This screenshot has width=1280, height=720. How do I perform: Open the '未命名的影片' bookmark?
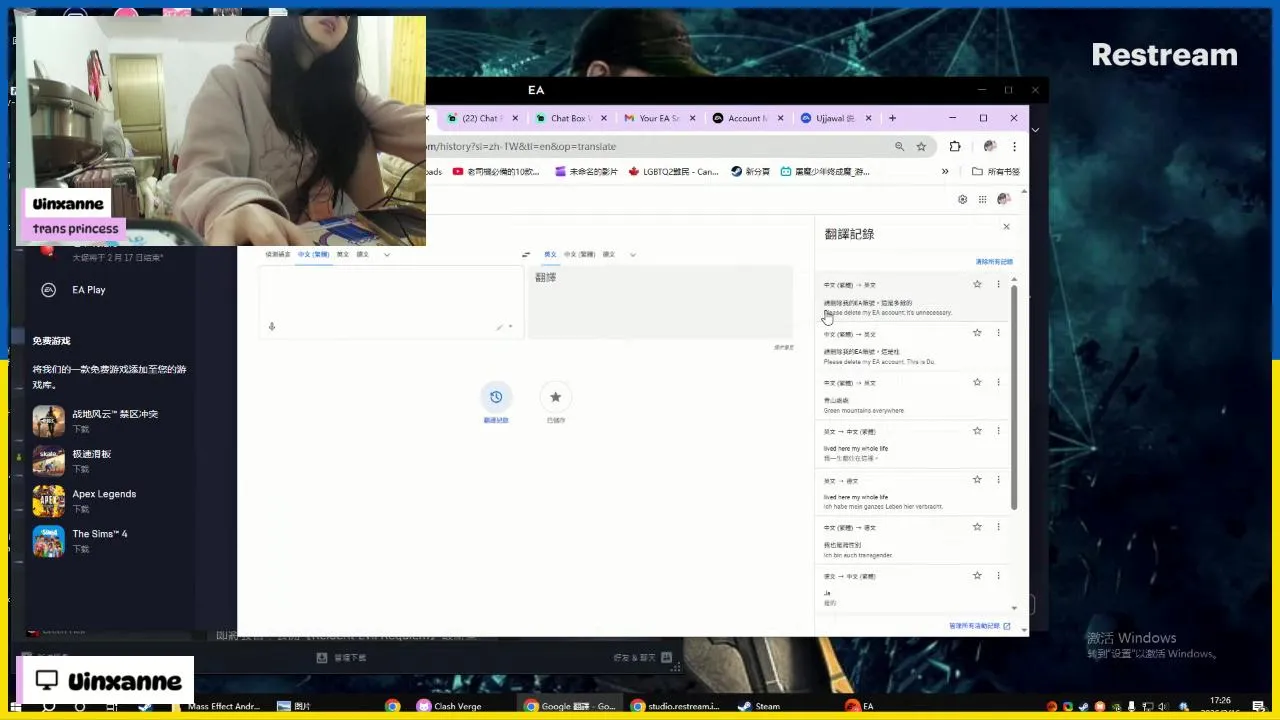pos(588,171)
